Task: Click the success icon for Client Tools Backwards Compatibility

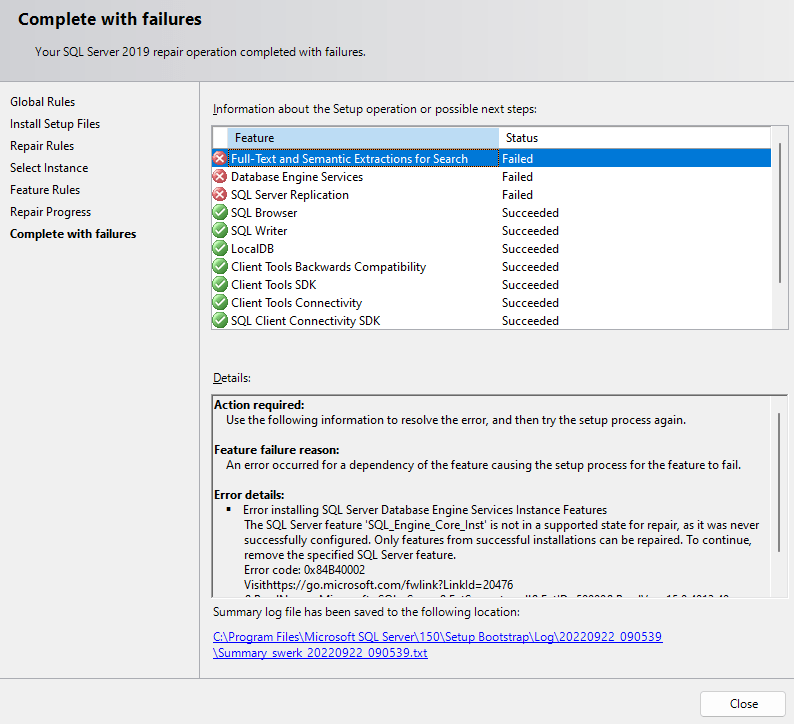Action: pos(220,266)
